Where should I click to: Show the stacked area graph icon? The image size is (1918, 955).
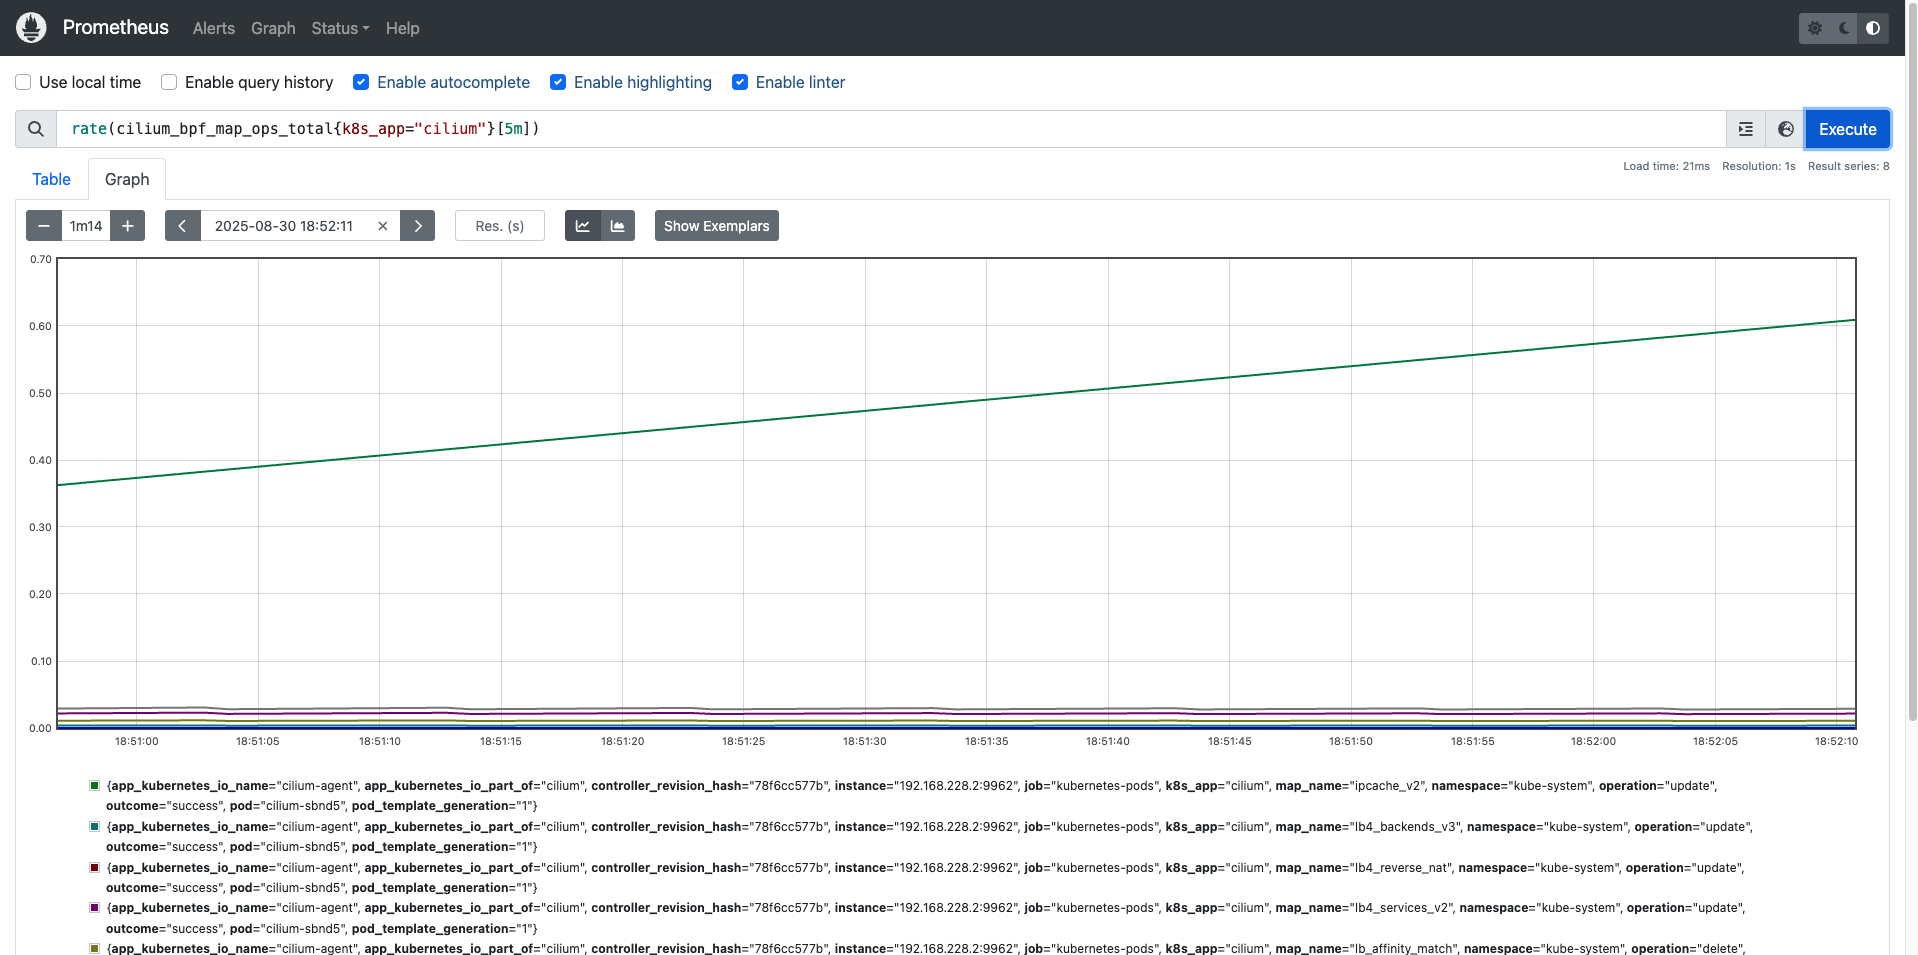pyautogui.click(x=618, y=226)
